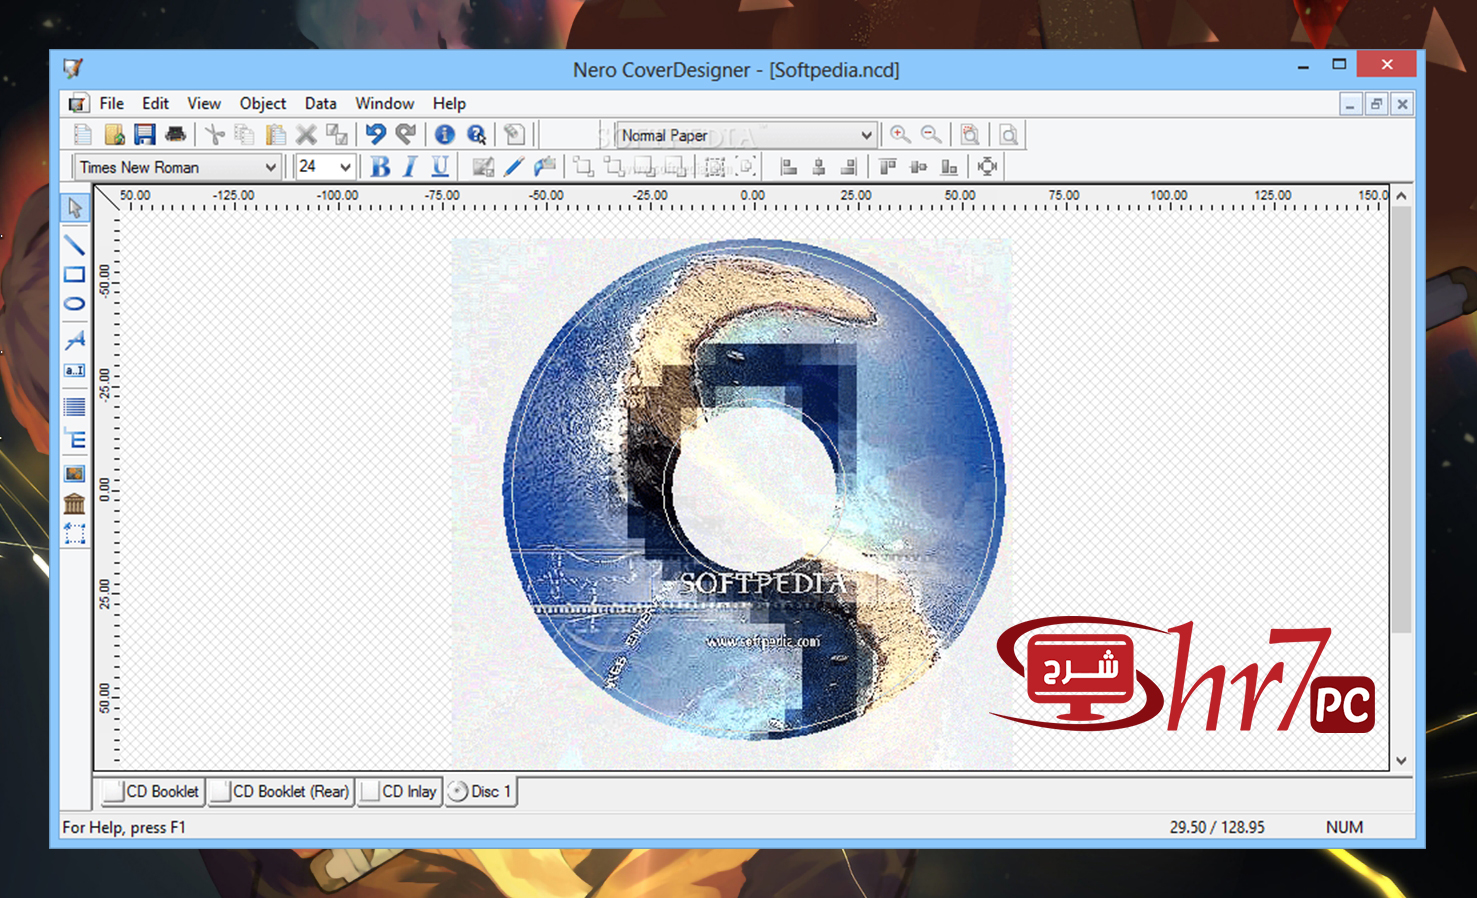Click the center on page icon
Screen dimensions: 1477x898
click(x=987, y=167)
